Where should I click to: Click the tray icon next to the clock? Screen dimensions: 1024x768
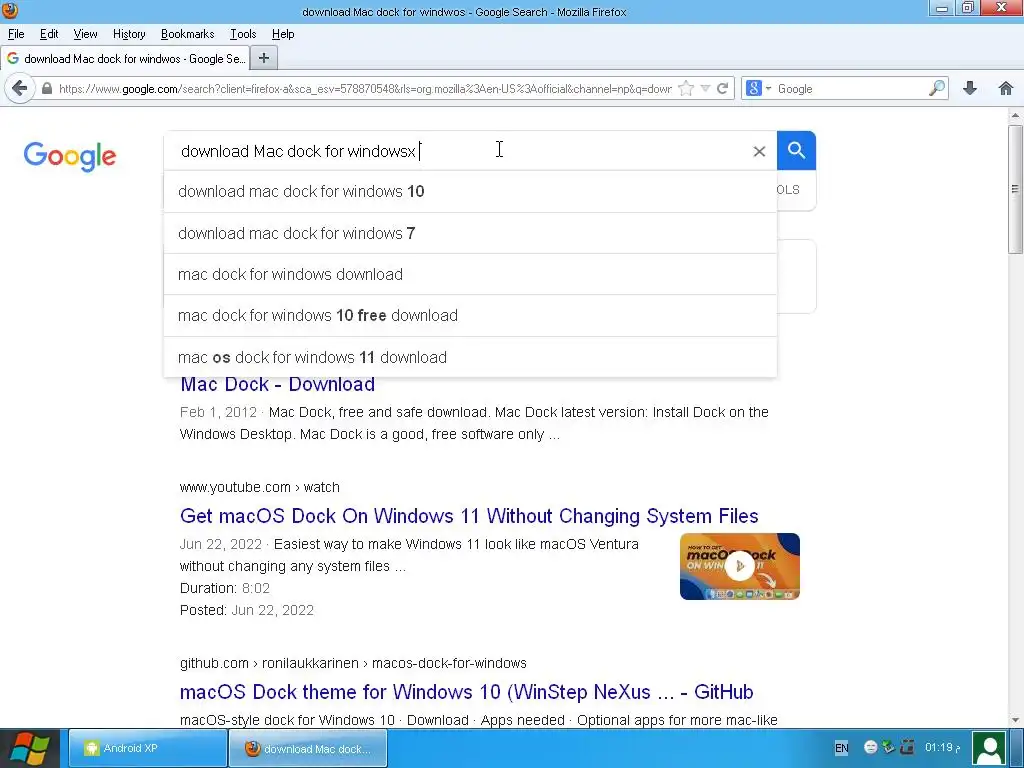coord(907,746)
